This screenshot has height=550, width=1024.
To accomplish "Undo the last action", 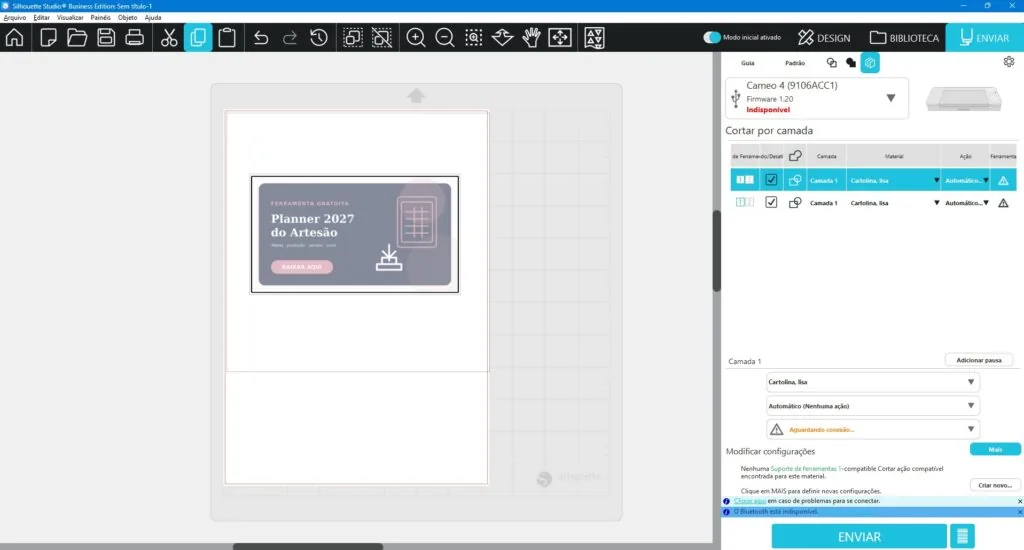I will tap(261, 37).
